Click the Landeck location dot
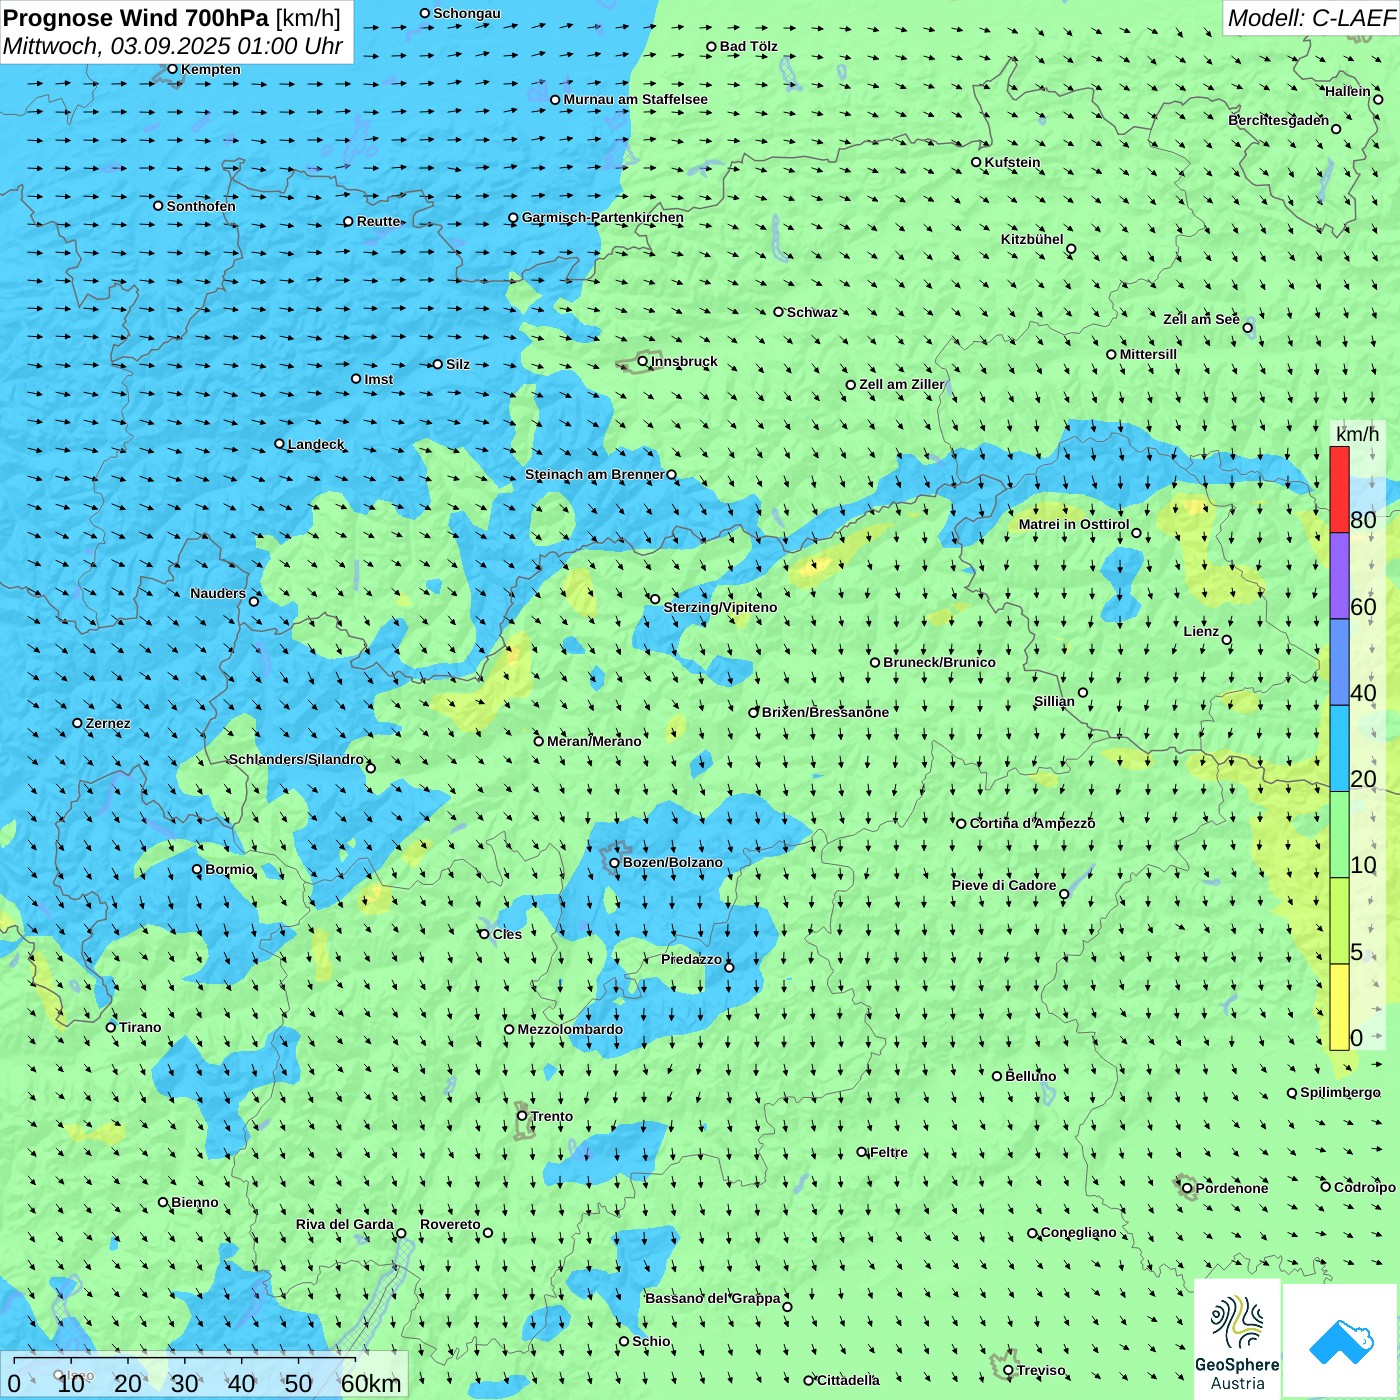Viewport: 1400px width, 1400px height. coord(279,444)
